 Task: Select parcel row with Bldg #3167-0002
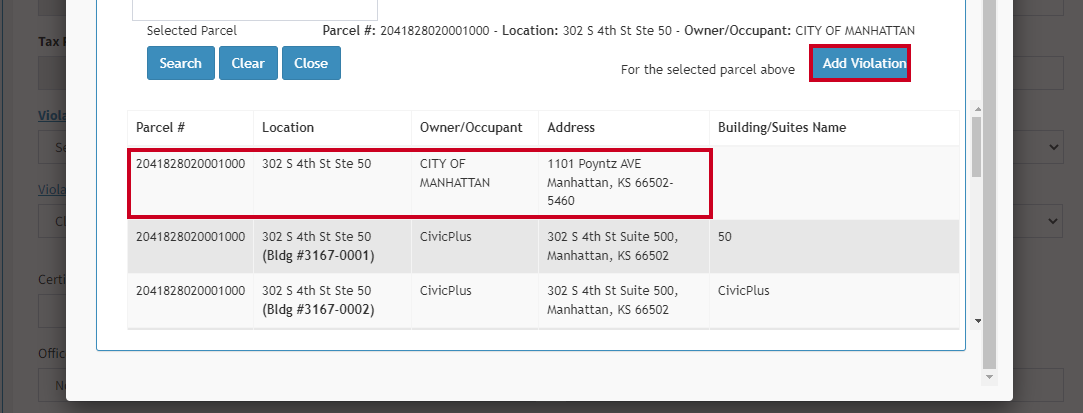(543, 300)
